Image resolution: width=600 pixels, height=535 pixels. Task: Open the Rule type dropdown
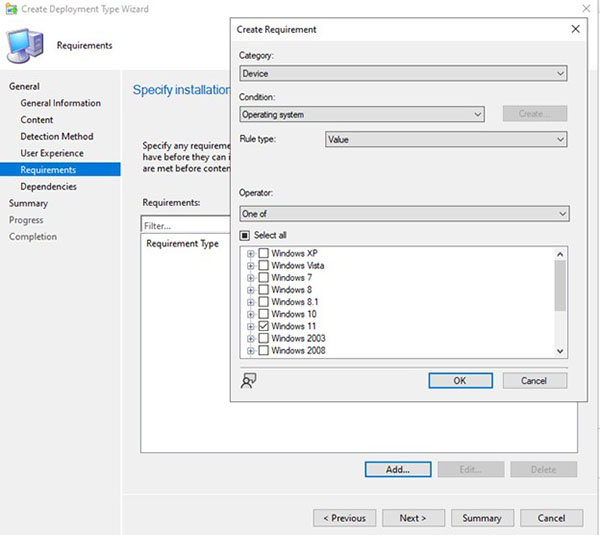(x=446, y=140)
